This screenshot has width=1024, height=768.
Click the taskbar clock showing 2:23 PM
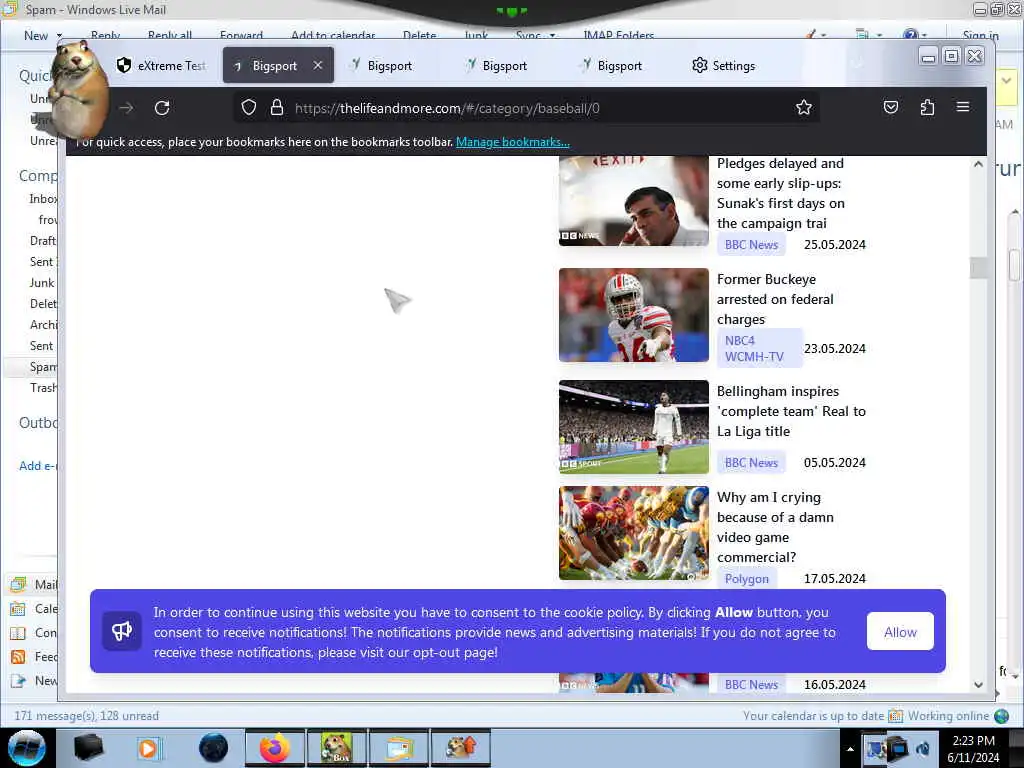(973, 748)
